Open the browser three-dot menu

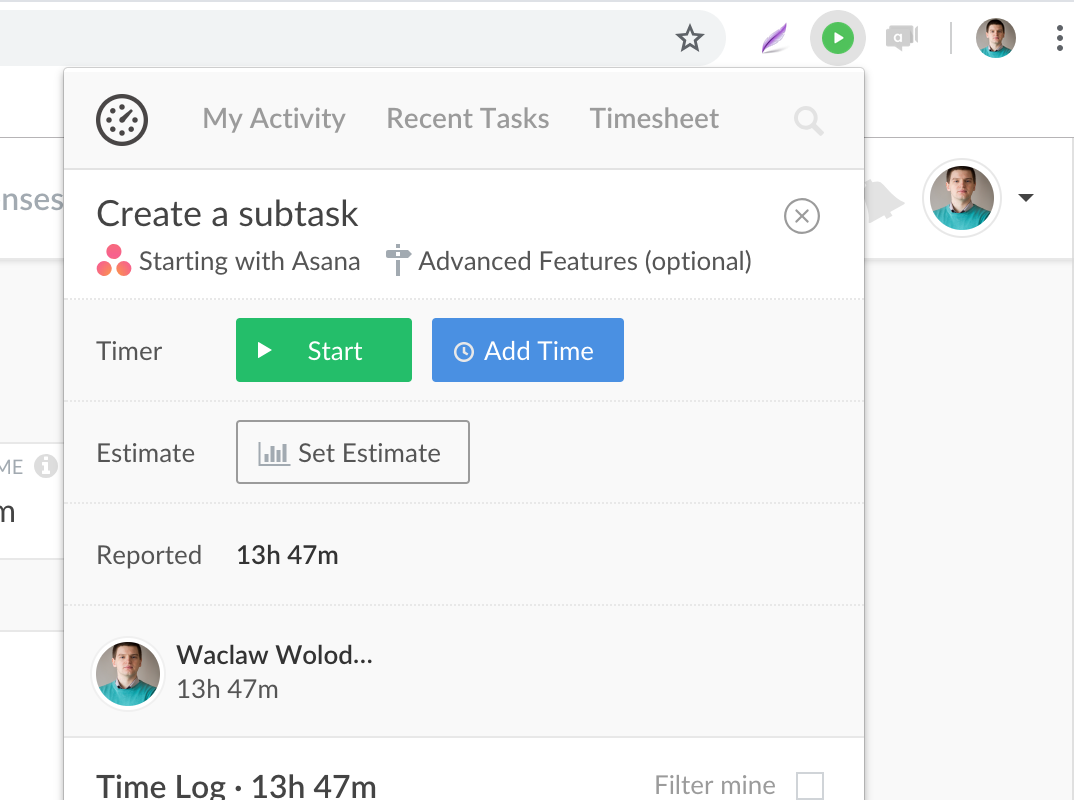tap(1060, 38)
